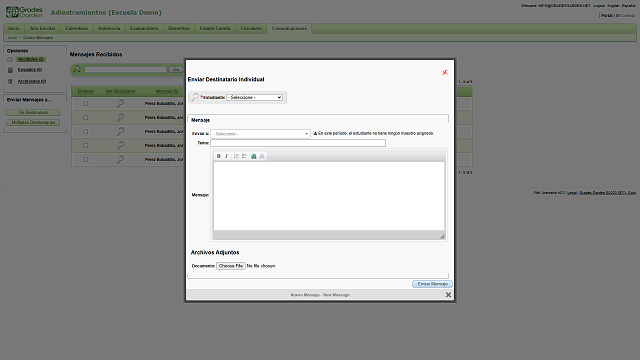The height and width of the screenshot is (360, 640).
Task: Open the Evaluaciones menu tab
Action: [x=144, y=28]
